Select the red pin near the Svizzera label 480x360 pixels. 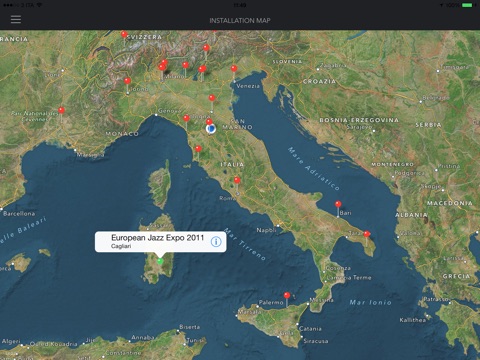[x=124, y=34]
